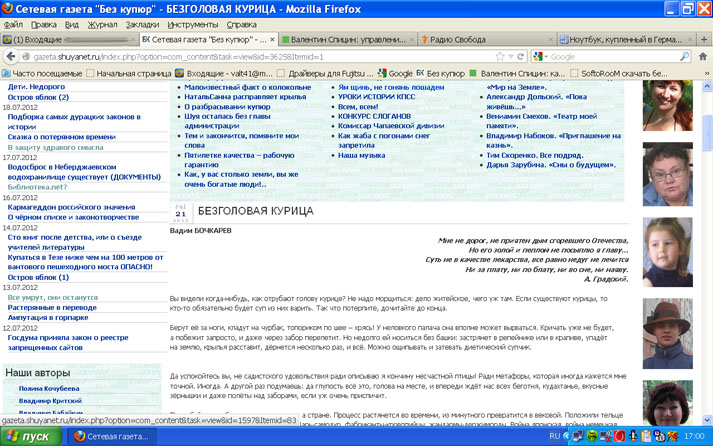Open the Журнал menu

pos(102,25)
